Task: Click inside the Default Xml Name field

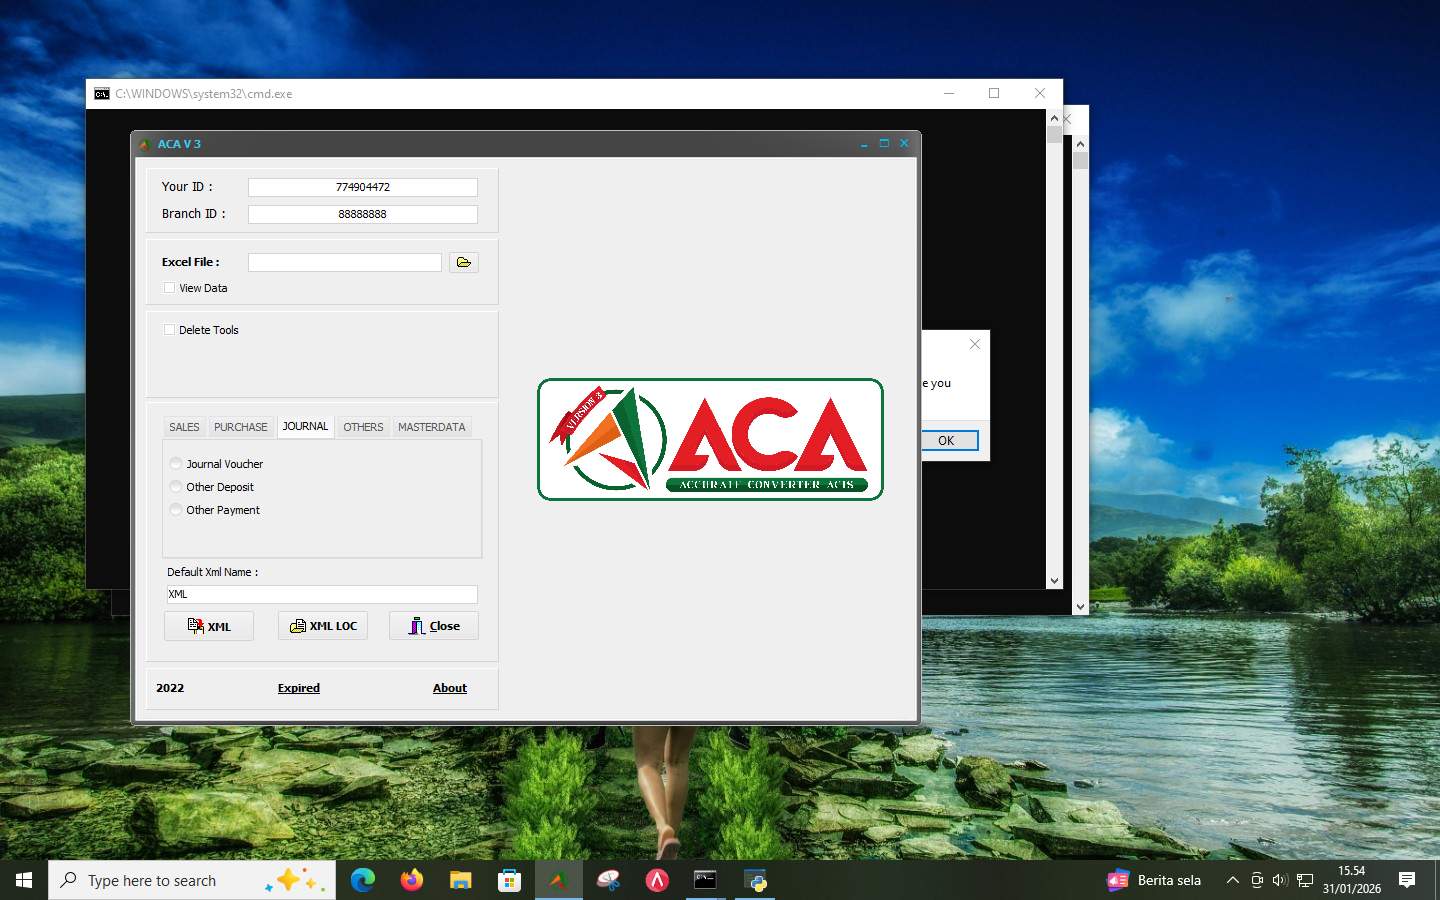Action: click(320, 593)
